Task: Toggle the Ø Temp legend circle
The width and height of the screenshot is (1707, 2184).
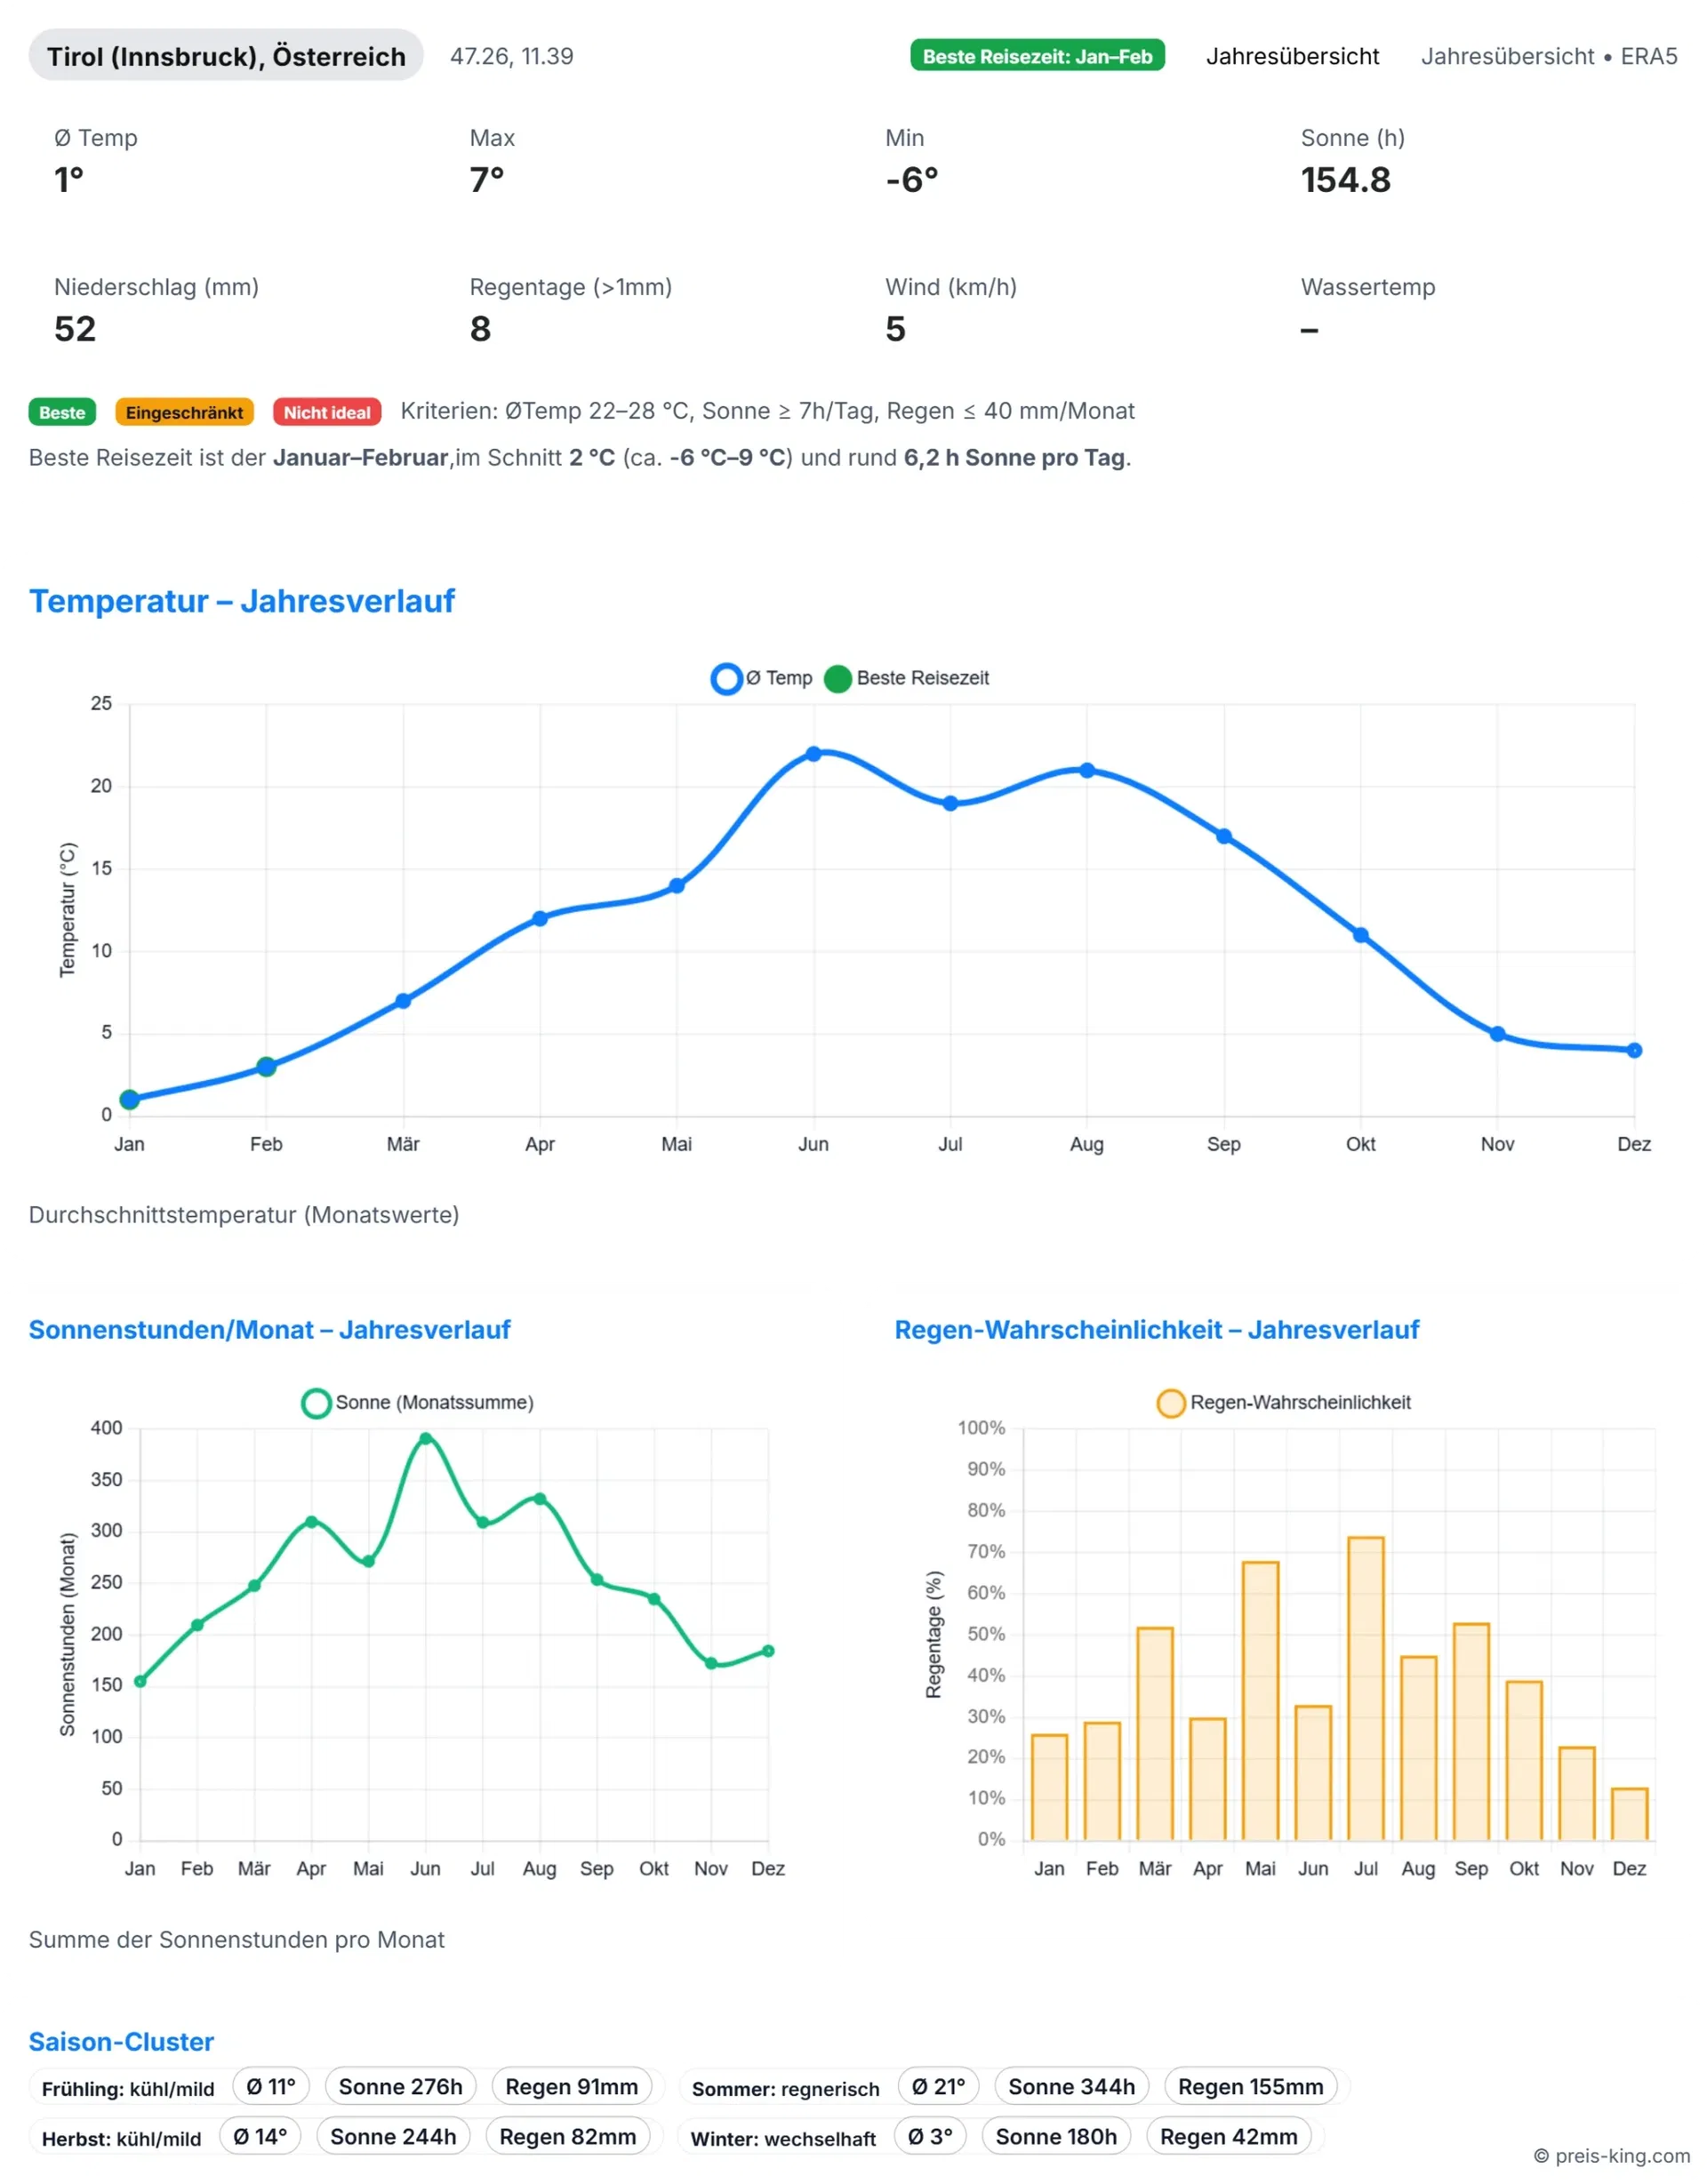Action: [x=726, y=678]
